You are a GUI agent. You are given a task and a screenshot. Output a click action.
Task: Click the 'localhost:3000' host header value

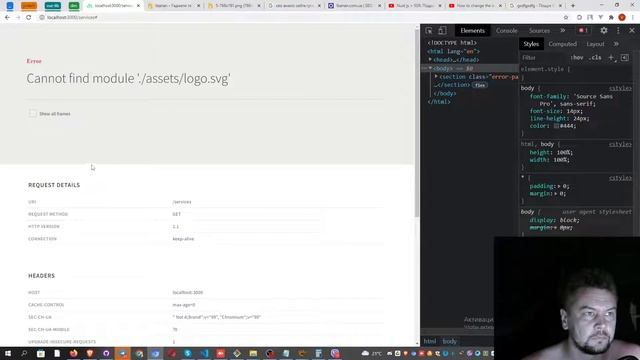click(x=188, y=293)
